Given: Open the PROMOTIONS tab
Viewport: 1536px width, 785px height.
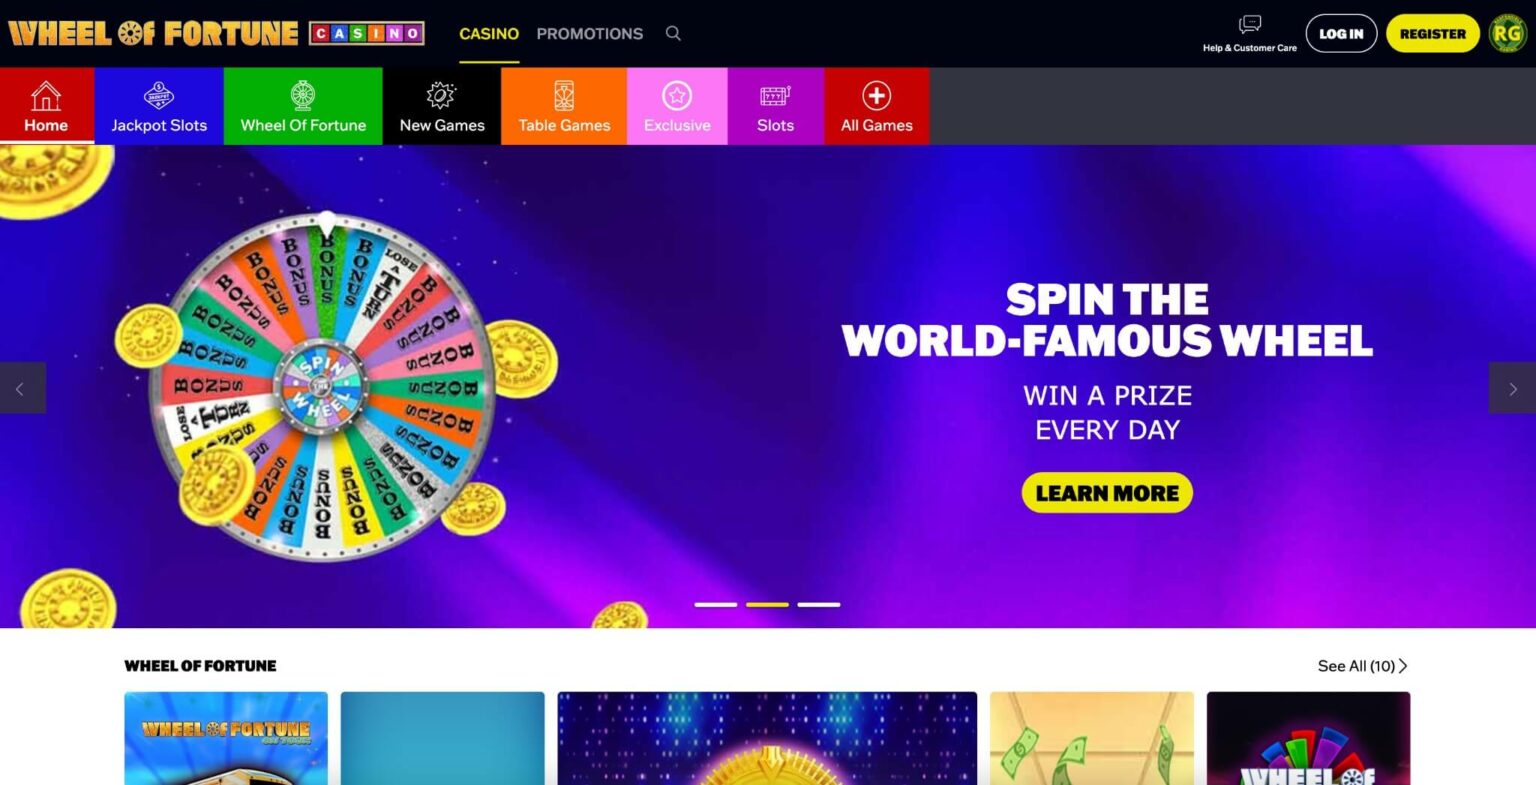Looking at the screenshot, I should pyautogui.click(x=590, y=34).
